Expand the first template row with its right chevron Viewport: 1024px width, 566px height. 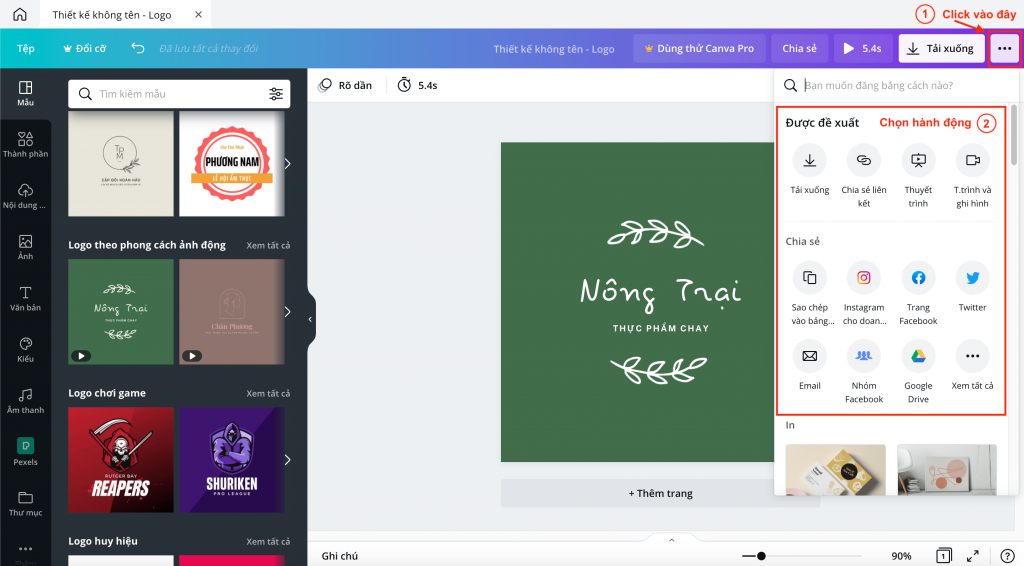[287, 163]
